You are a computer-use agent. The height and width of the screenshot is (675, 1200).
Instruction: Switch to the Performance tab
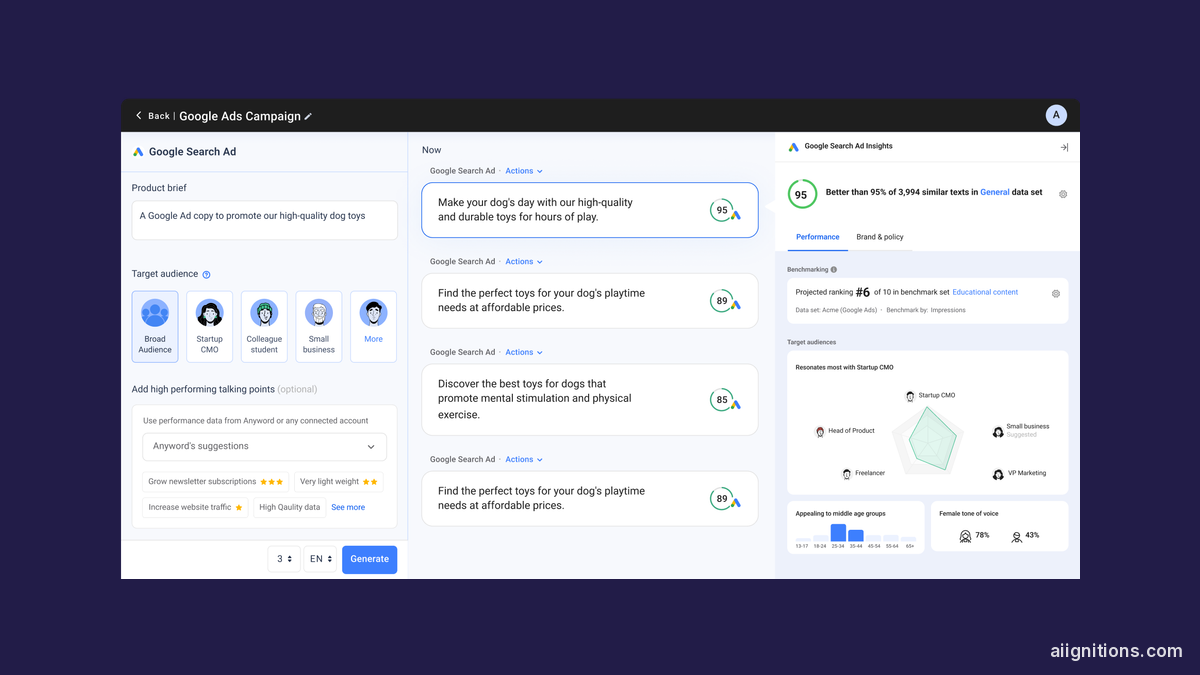[x=817, y=237]
